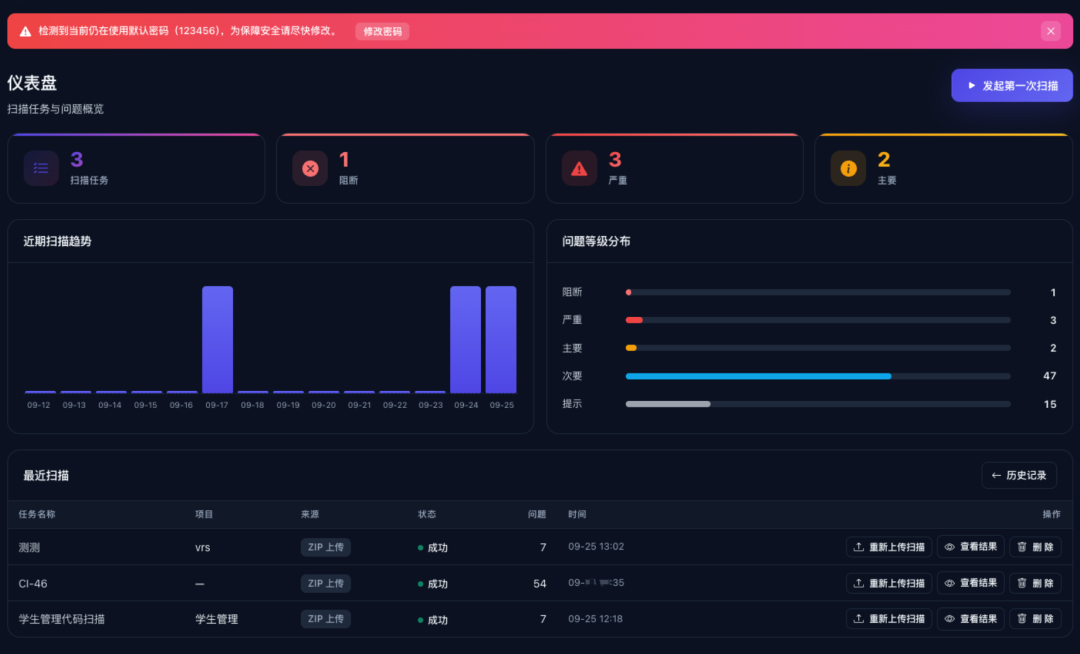The width and height of the screenshot is (1080, 654).
Task: Click the 主要 level distribution bar
Action: tap(818, 348)
